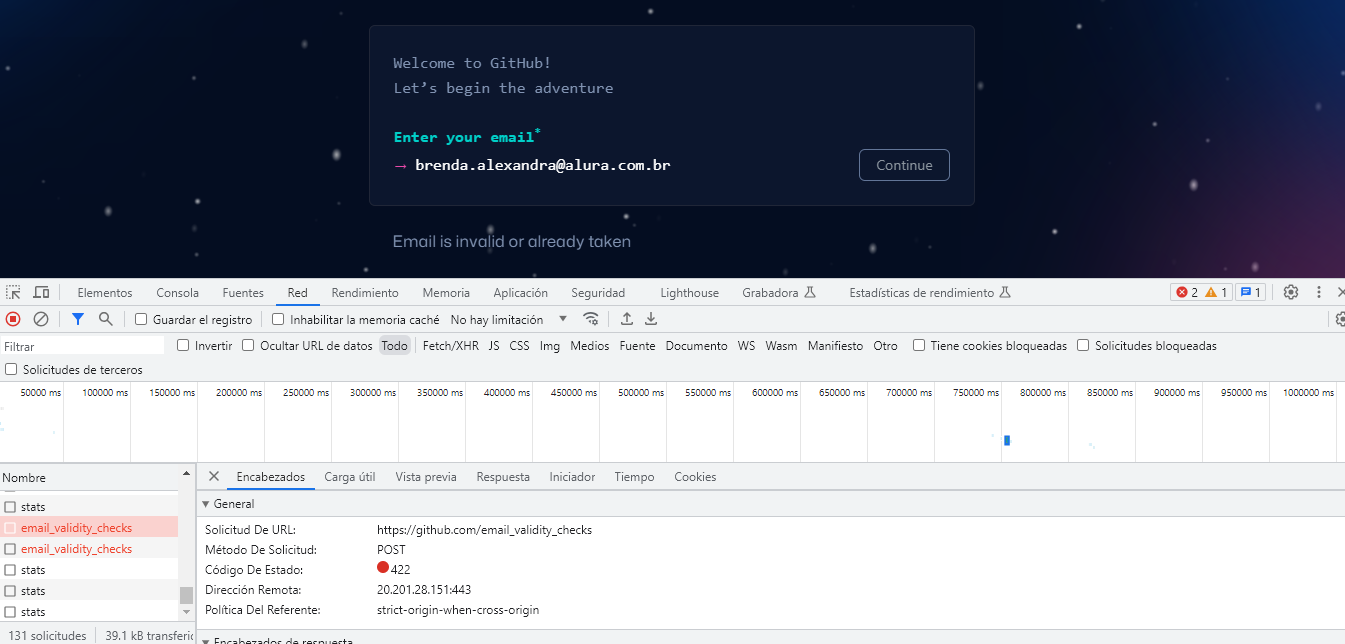This screenshot has height=644, width=1345.
Task: Activate the inspect element picker icon
Action: click(13, 292)
